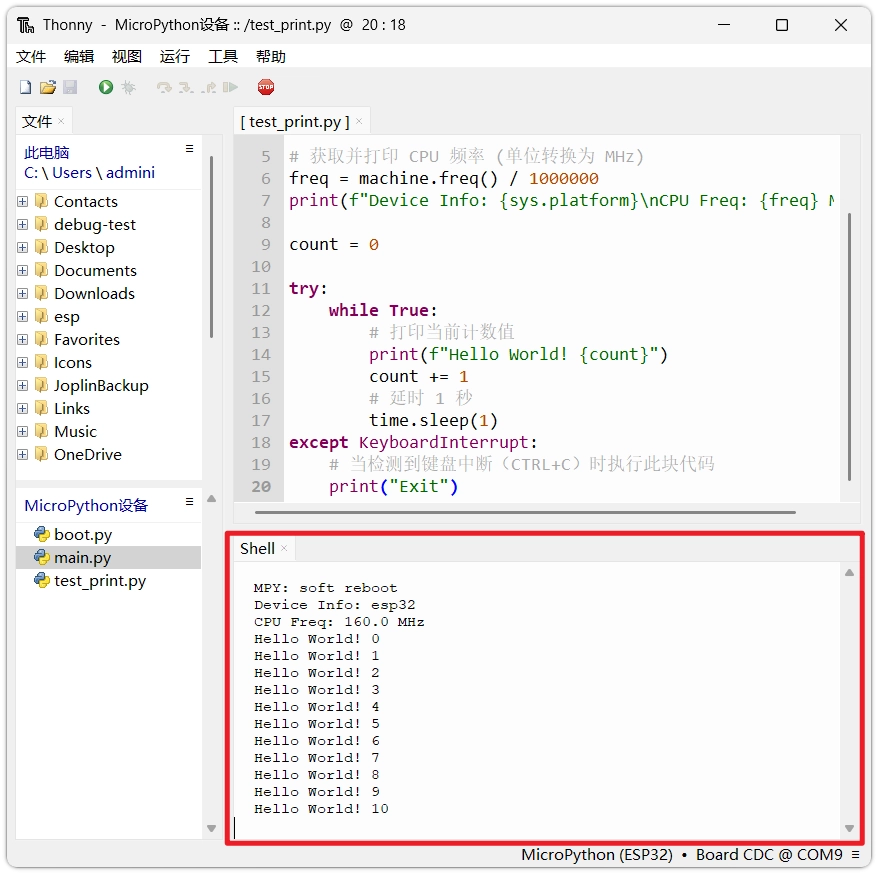This screenshot has height=874, width=878.
Task: Open the MicroPython设备 panel menu
Action: [189, 502]
